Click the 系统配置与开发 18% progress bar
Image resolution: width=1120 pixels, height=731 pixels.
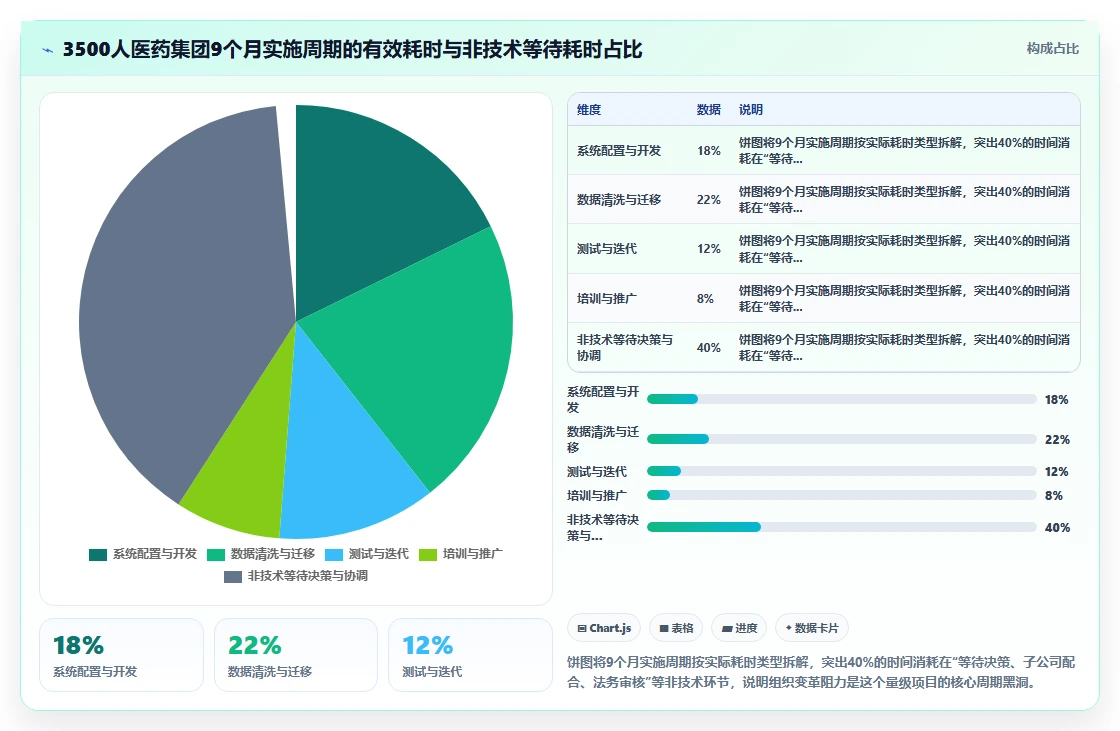(x=841, y=399)
